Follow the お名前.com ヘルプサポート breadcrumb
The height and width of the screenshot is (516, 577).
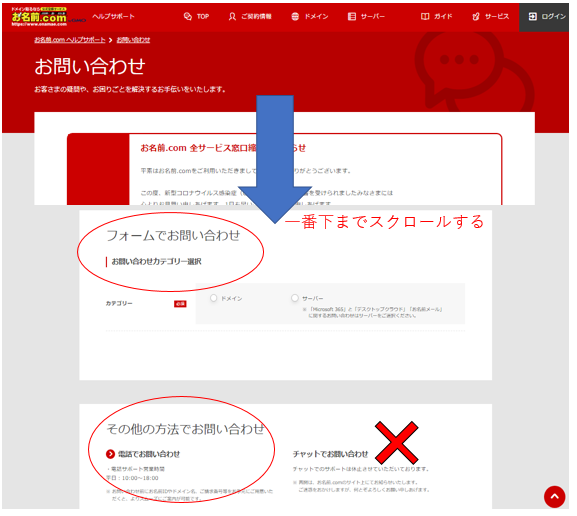tap(70, 40)
